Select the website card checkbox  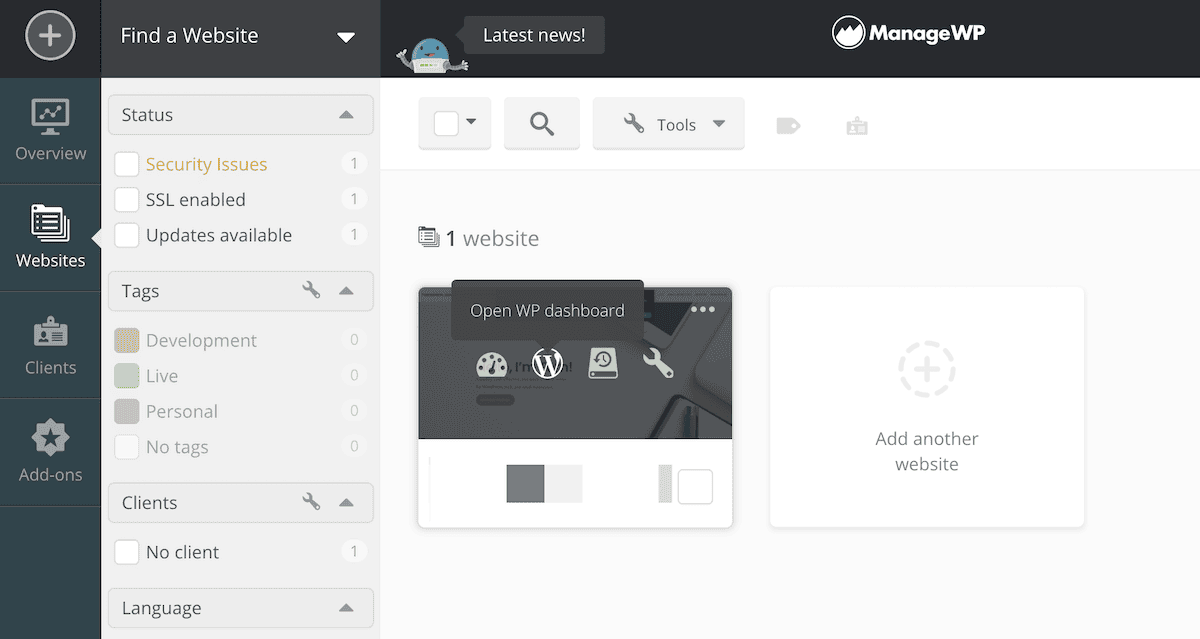(695, 486)
